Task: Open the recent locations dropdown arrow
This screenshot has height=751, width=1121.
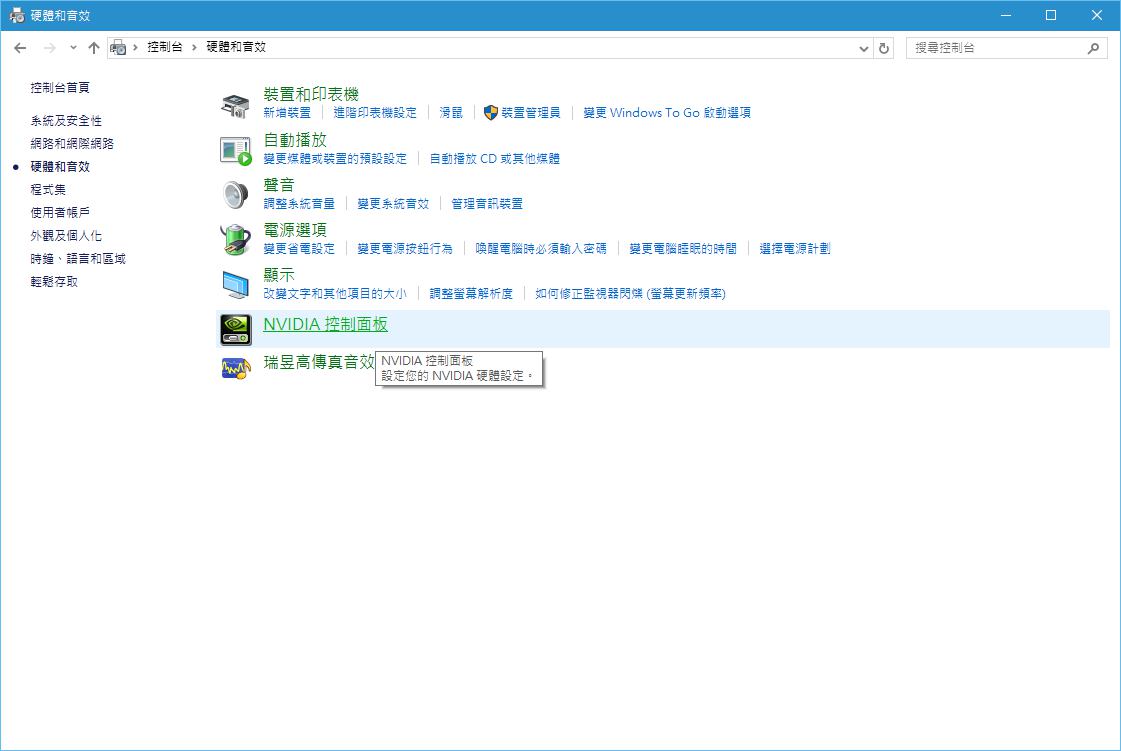Action: tap(73, 48)
